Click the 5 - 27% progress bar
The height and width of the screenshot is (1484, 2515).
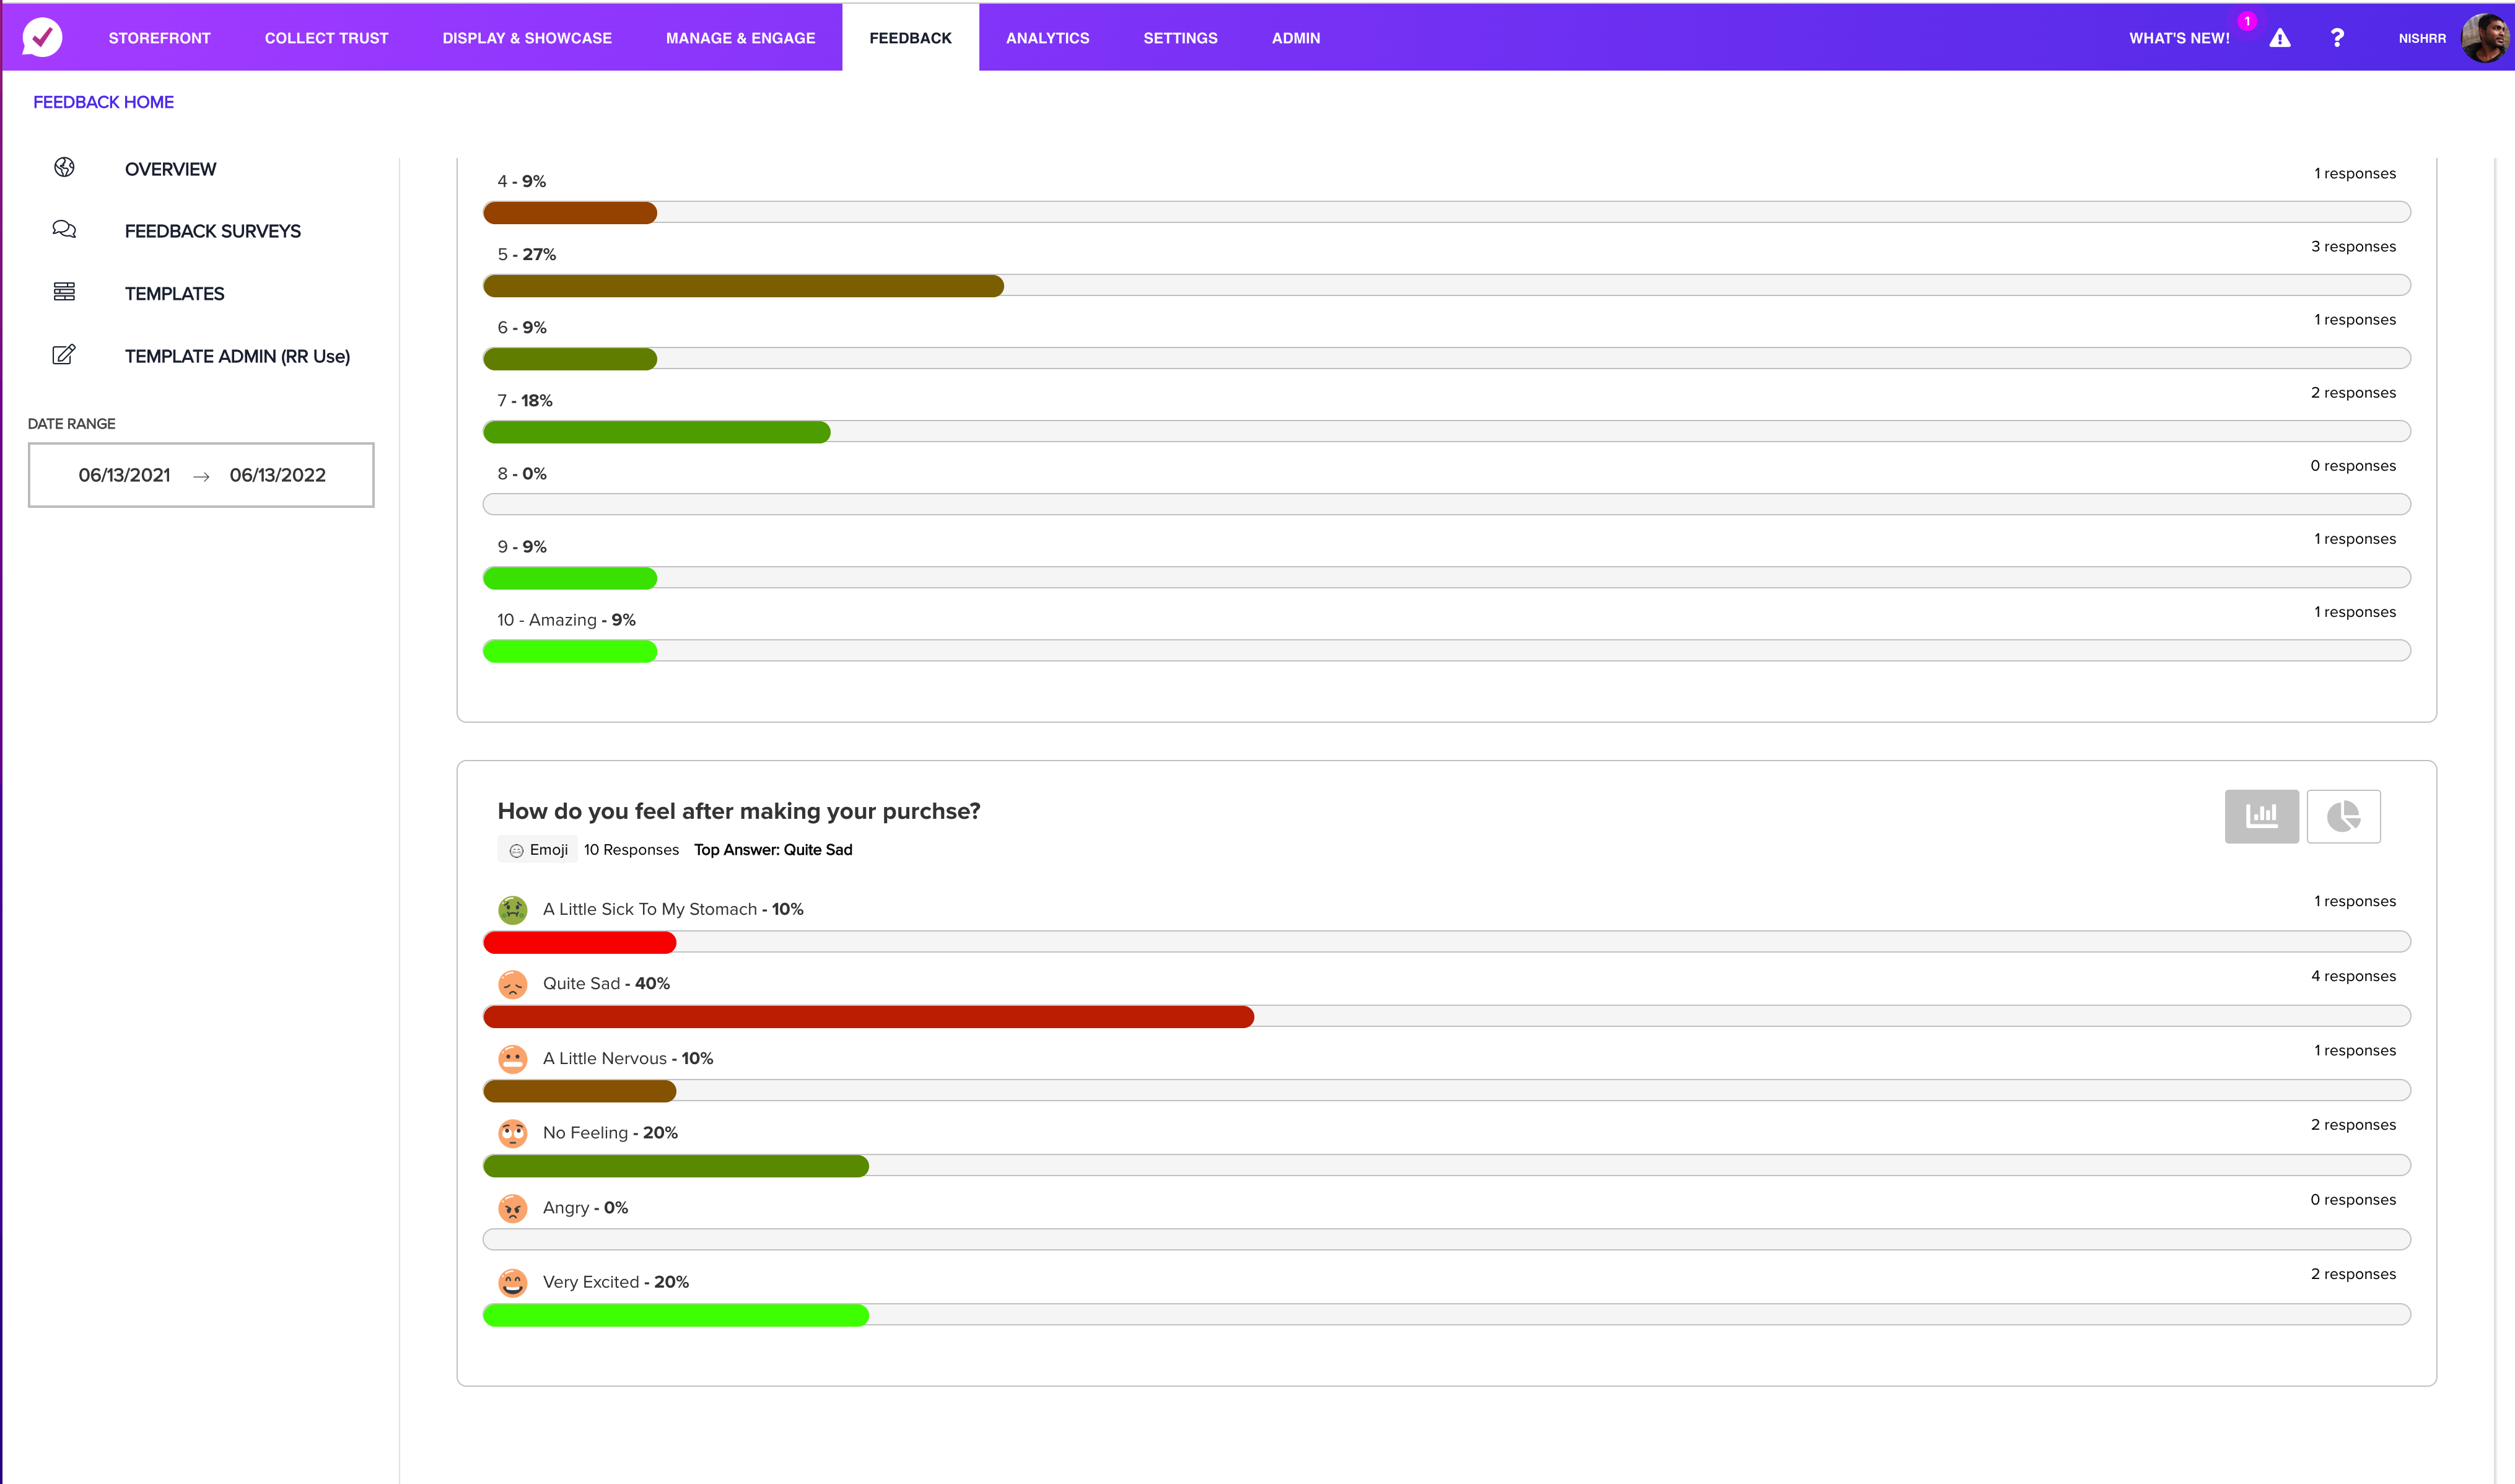(1446, 286)
